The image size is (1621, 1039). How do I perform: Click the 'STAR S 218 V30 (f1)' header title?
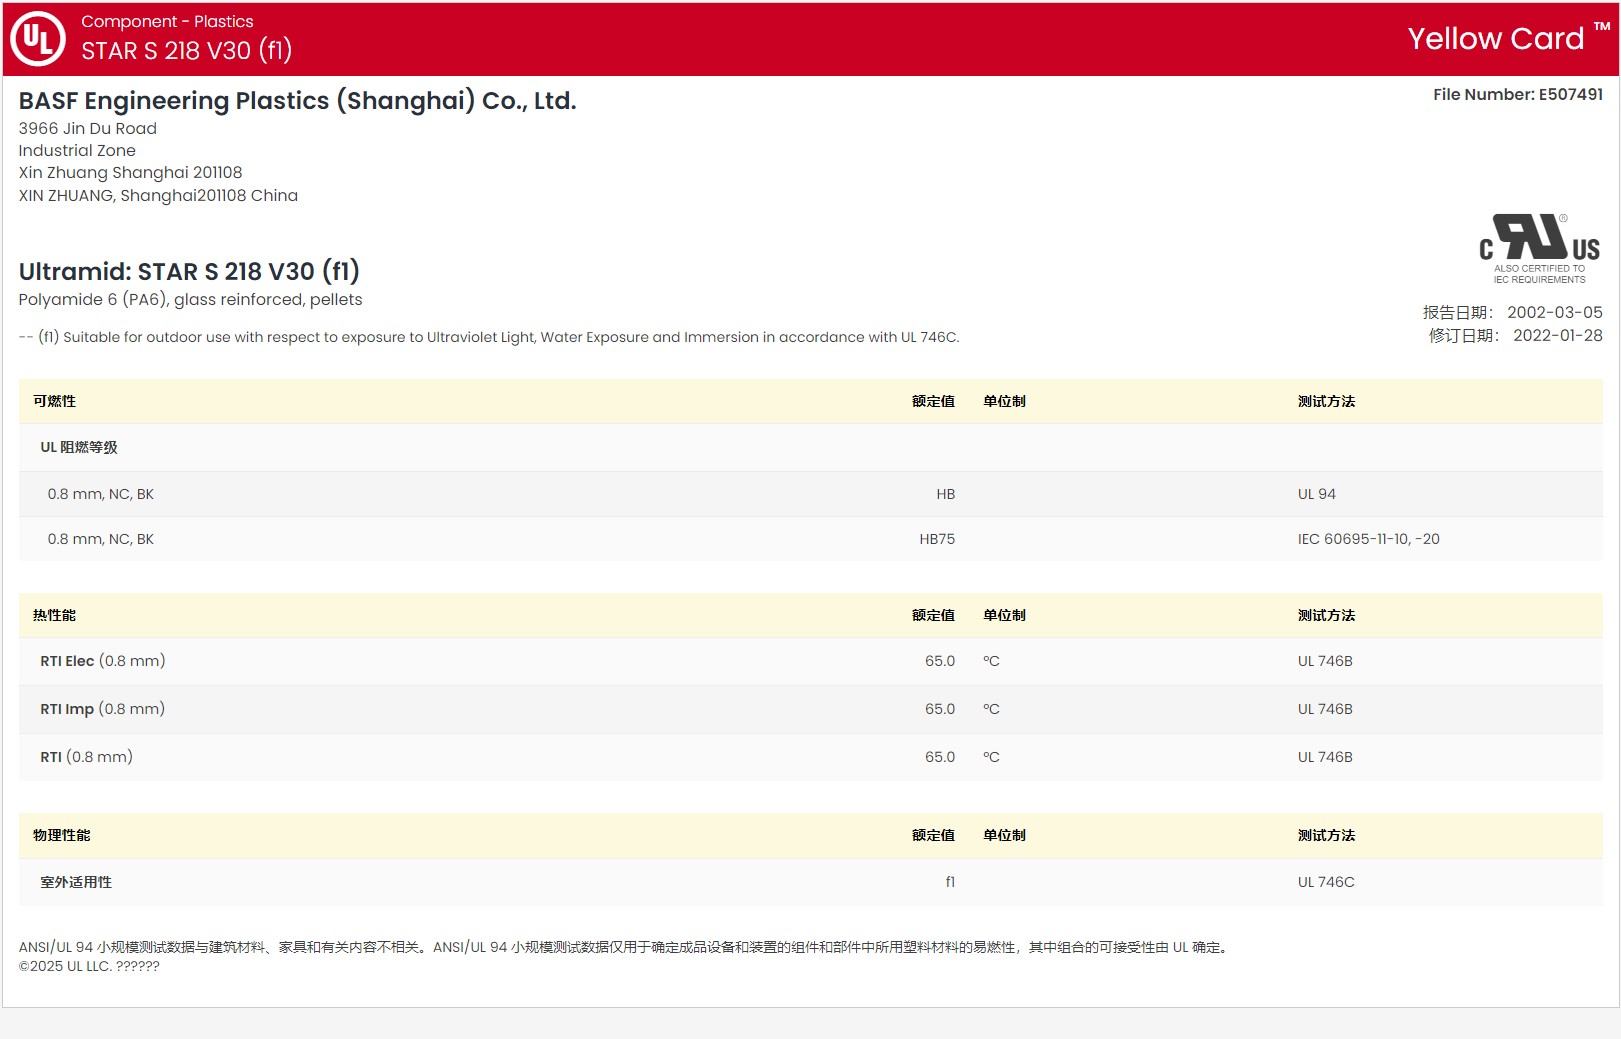tap(186, 50)
